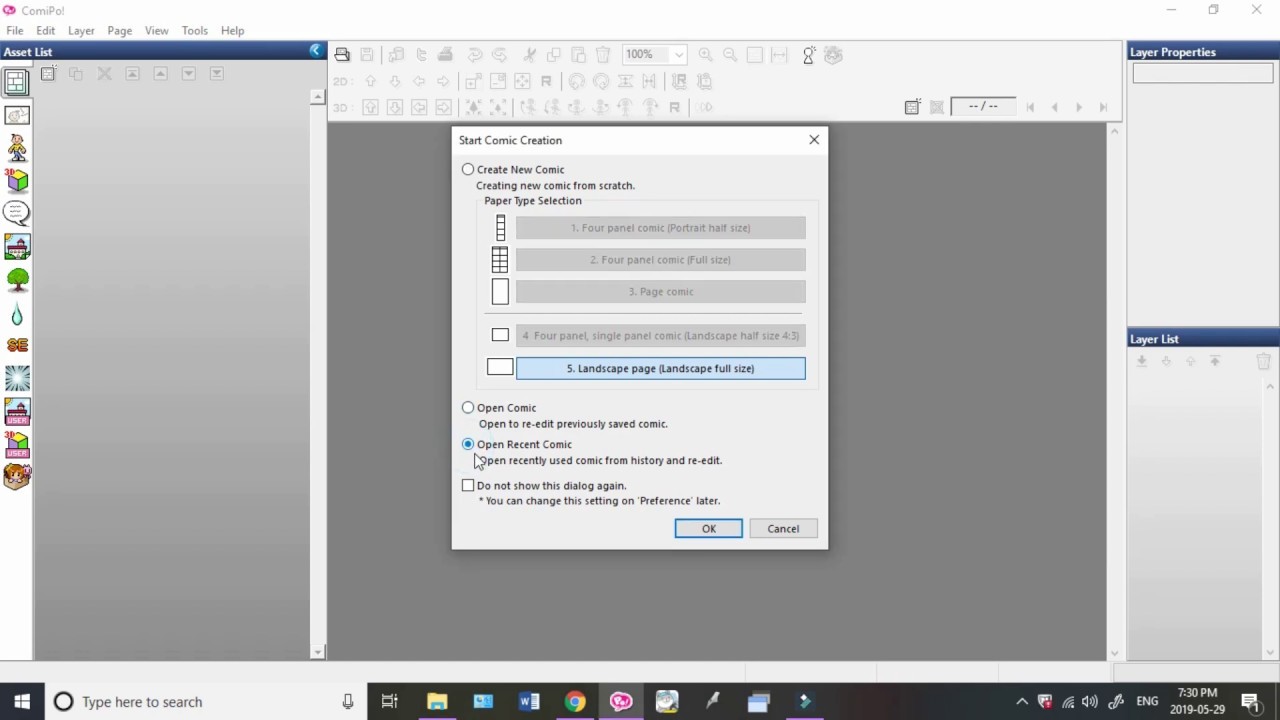
Task: Click the cut scissors toolbar icon
Action: (530, 55)
